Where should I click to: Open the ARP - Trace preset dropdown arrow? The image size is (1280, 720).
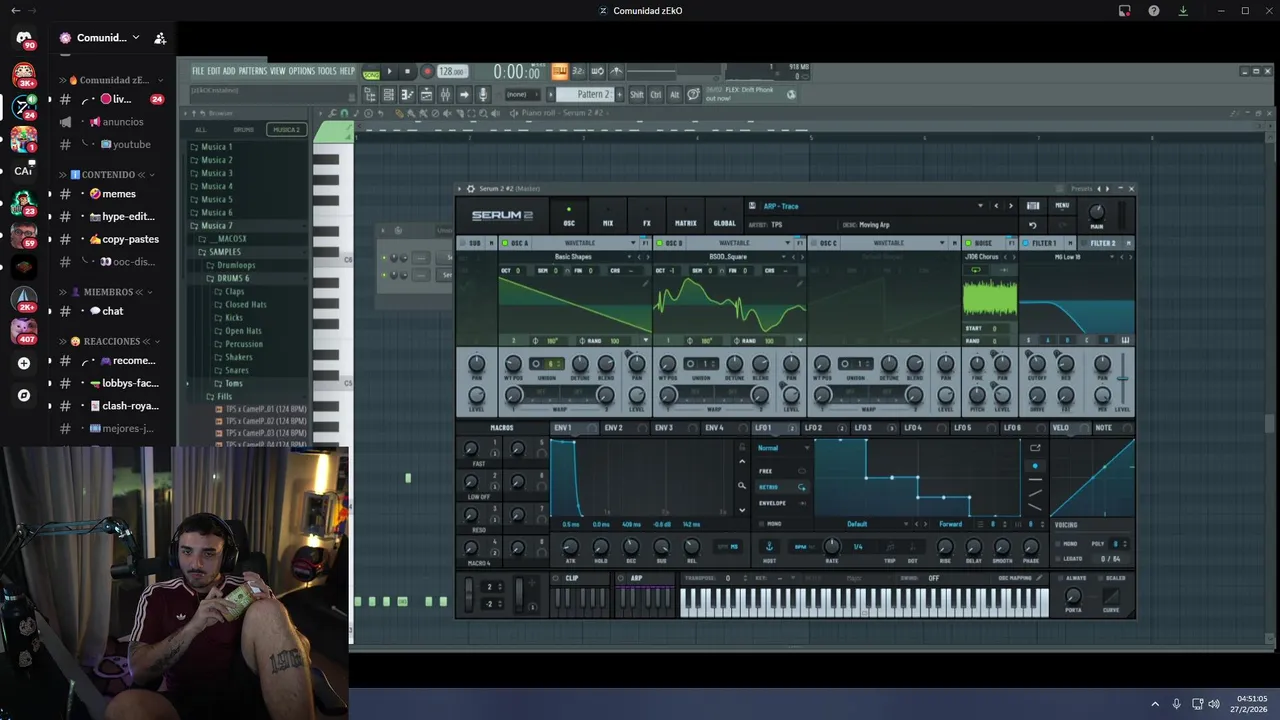coord(980,206)
